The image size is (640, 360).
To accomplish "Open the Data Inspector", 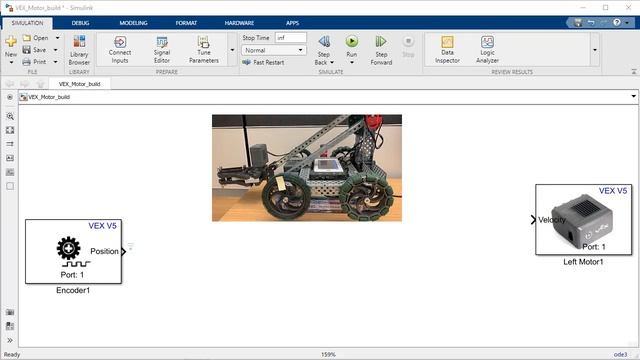I will click(x=447, y=49).
